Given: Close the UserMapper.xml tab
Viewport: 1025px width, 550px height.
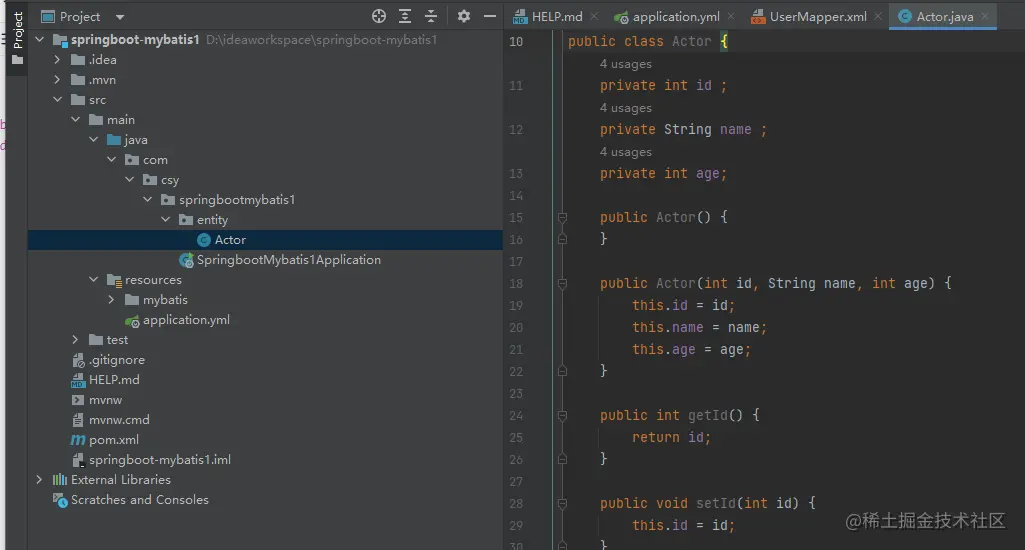Looking at the screenshot, I should click(878, 16).
